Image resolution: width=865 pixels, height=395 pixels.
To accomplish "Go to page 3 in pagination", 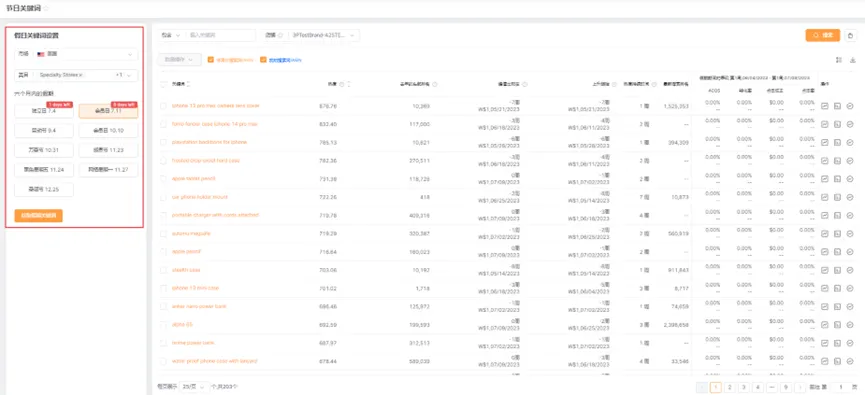I will point(744,387).
